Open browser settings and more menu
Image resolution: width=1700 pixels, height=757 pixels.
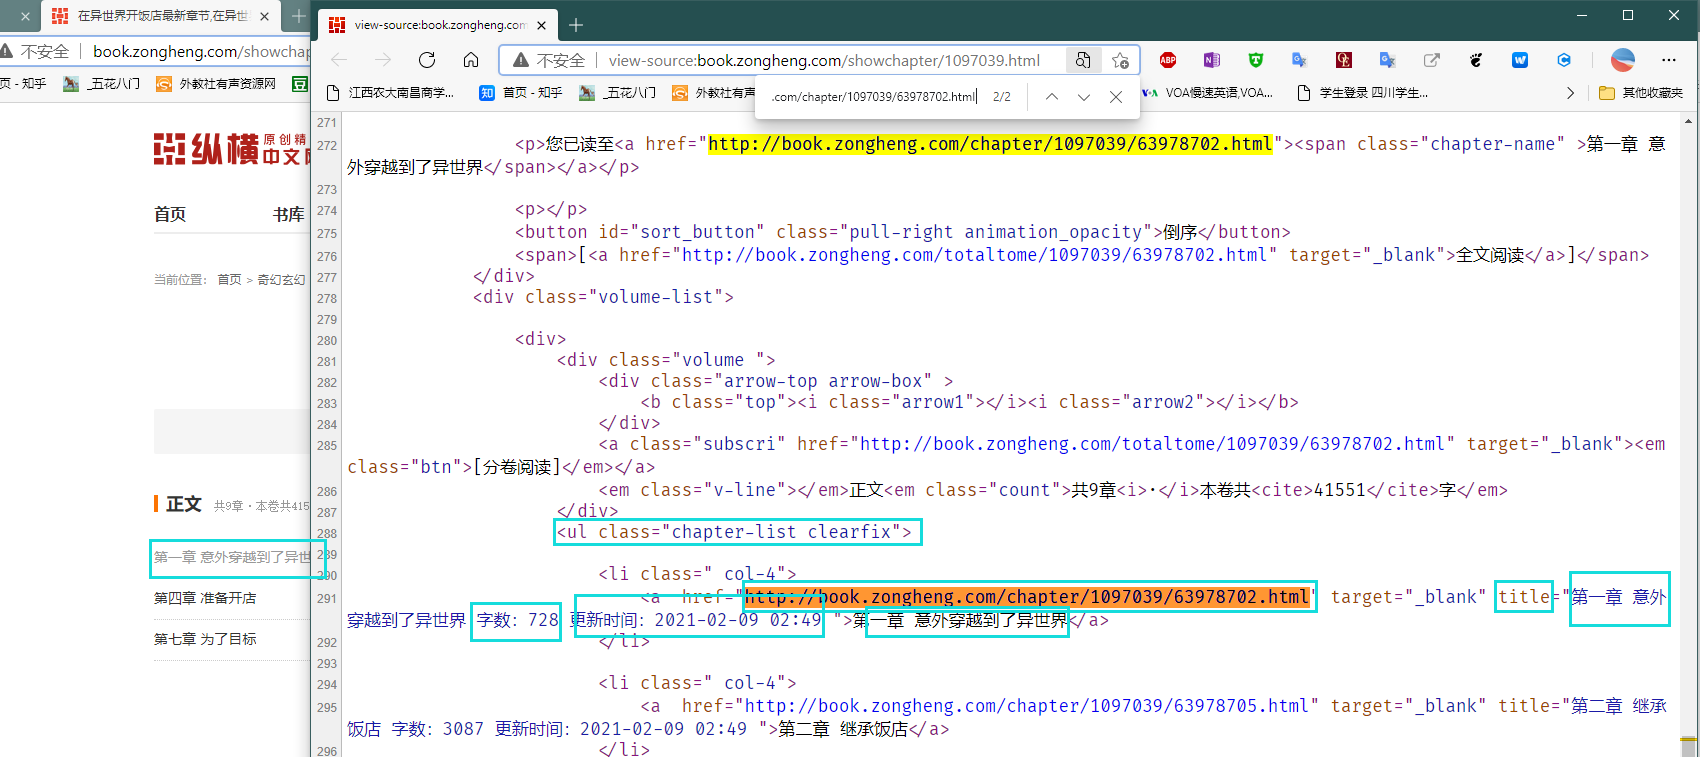point(1669,60)
